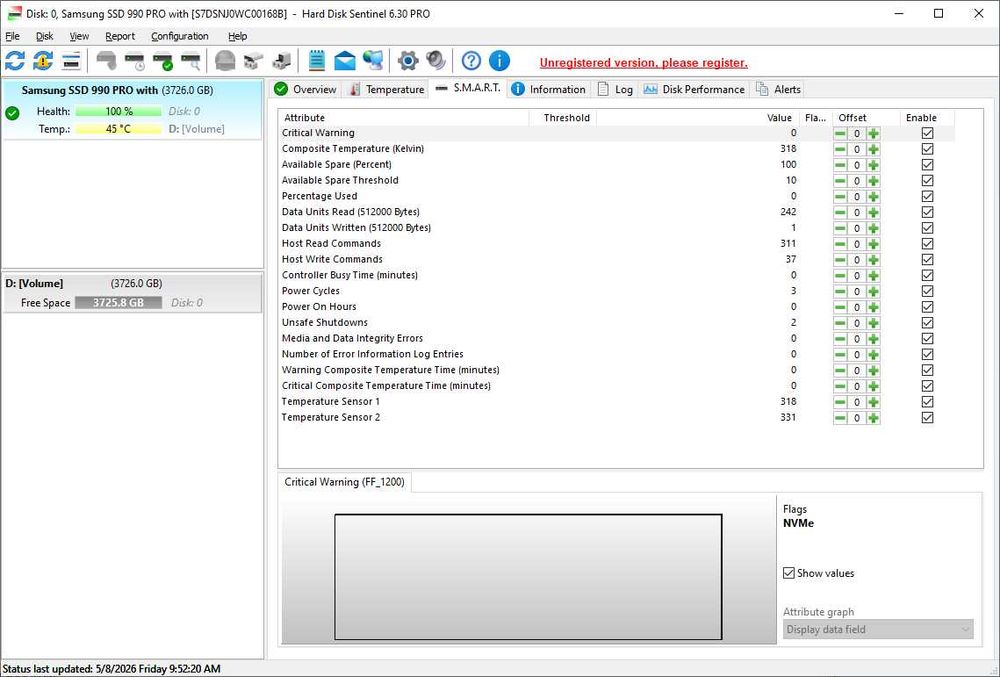Select the Samsung SSD 990 PRO disk entry

[x=132, y=109]
